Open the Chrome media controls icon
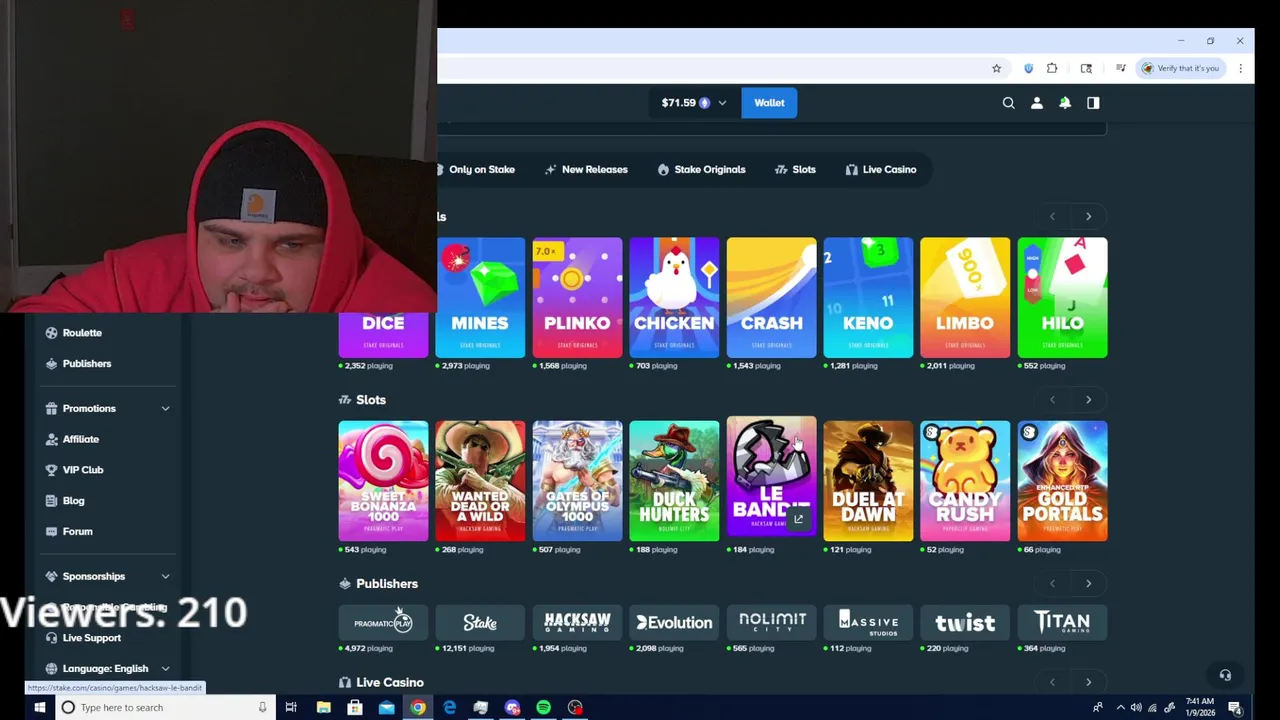The width and height of the screenshot is (1280, 720). click(1120, 68)
